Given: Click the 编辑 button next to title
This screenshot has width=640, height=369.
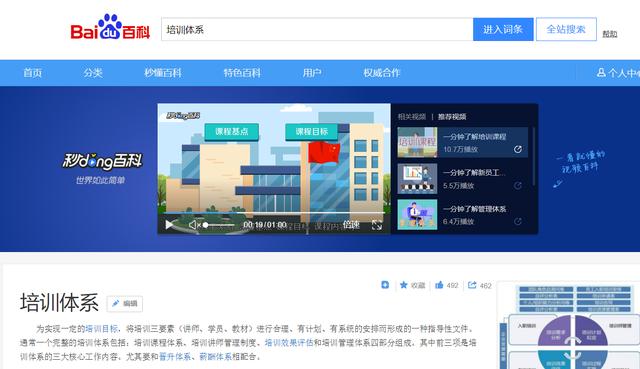Looking at the screenshot, I should pos(125,303).
